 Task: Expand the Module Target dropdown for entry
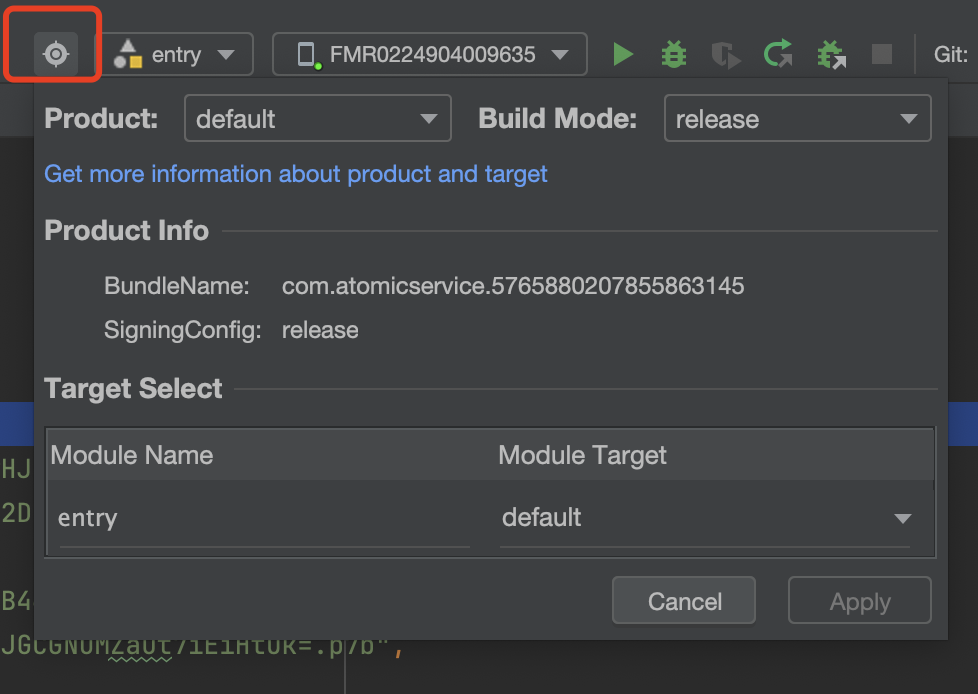(x=705, y=518)
